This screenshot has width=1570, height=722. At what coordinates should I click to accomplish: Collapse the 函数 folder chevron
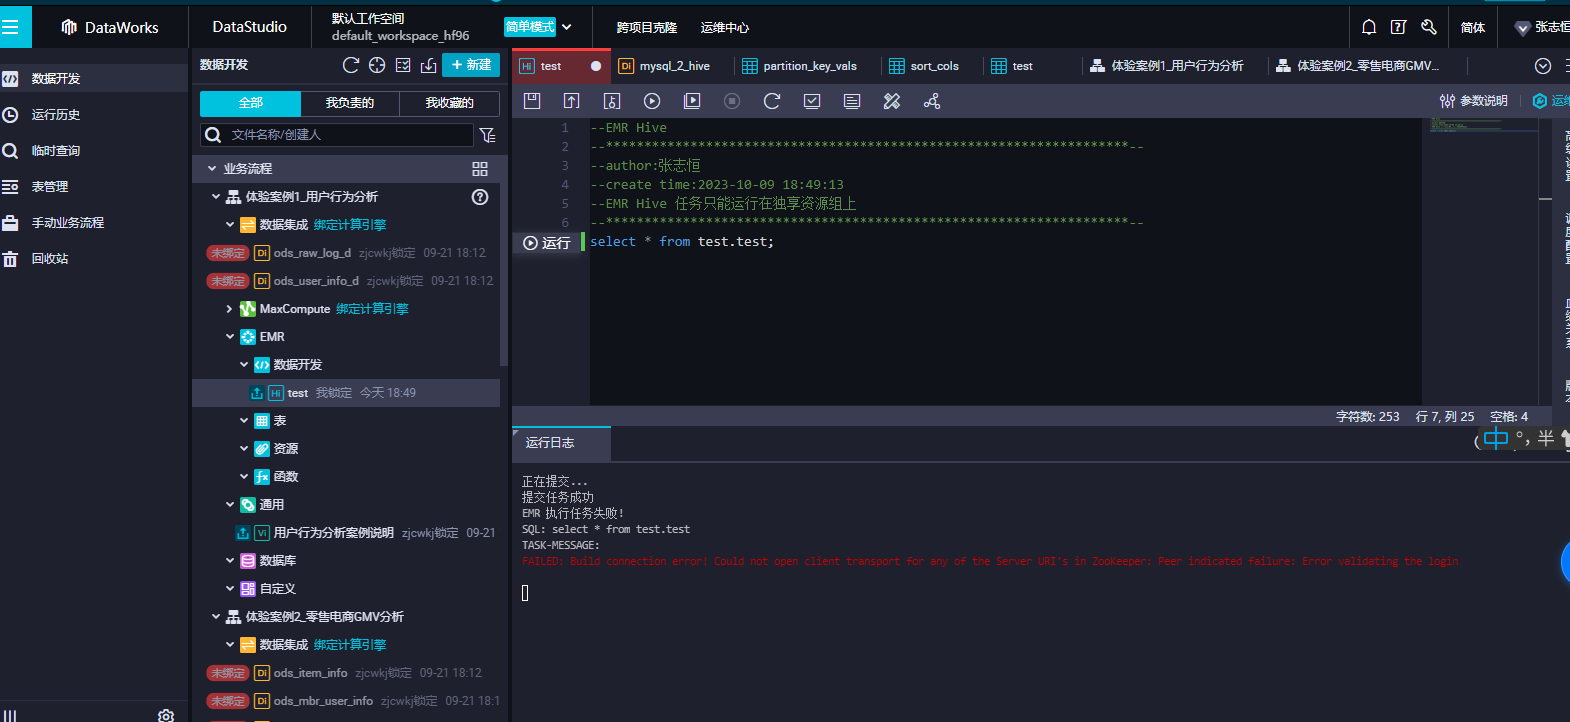(x=244, y=477)
